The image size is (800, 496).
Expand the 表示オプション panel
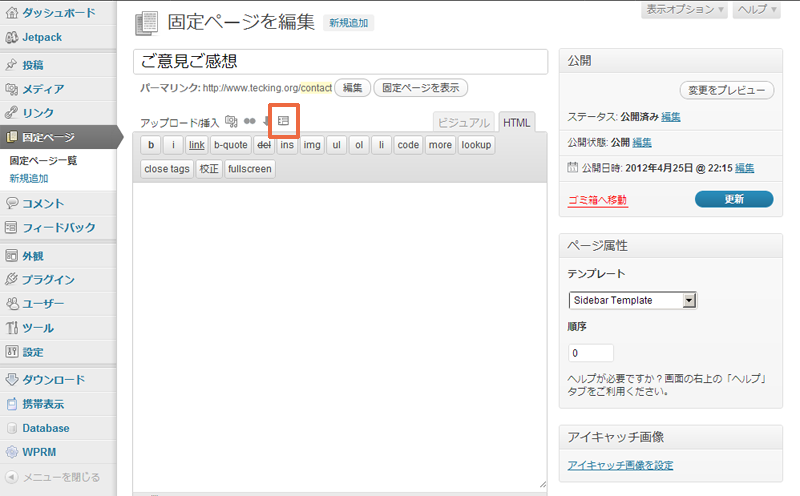684,10
